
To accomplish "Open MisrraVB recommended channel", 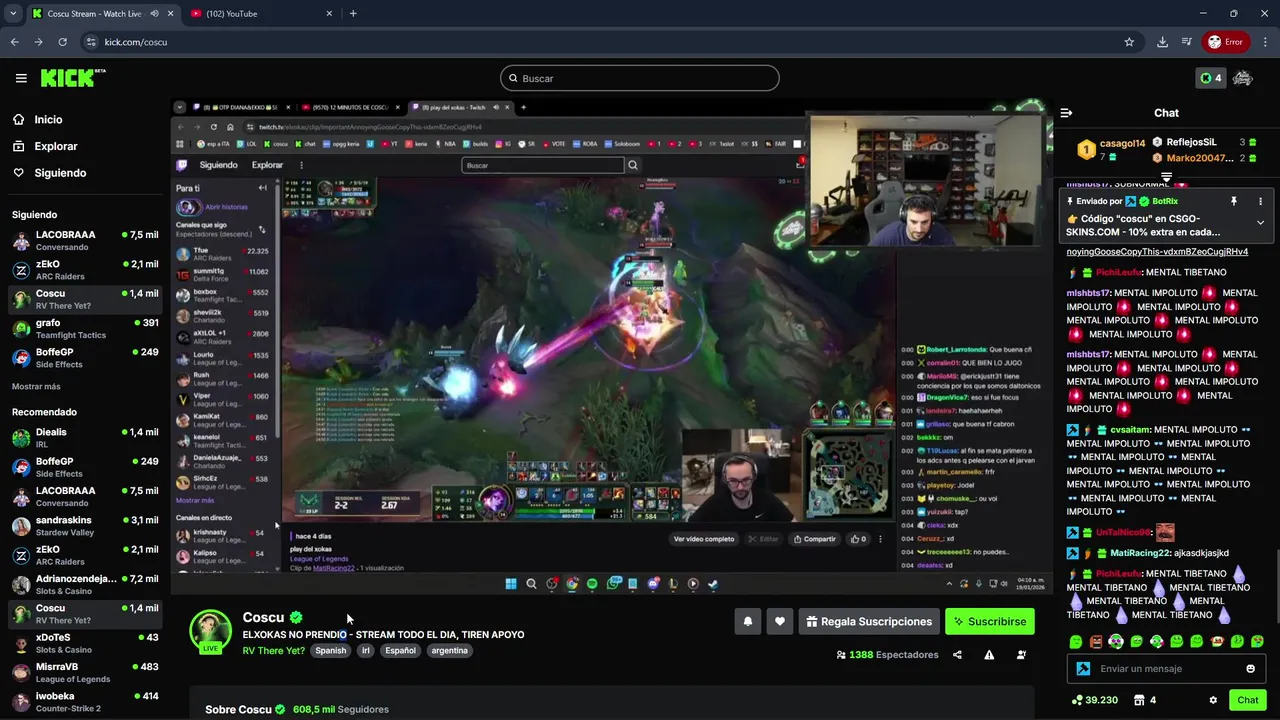I will [85, 673].
